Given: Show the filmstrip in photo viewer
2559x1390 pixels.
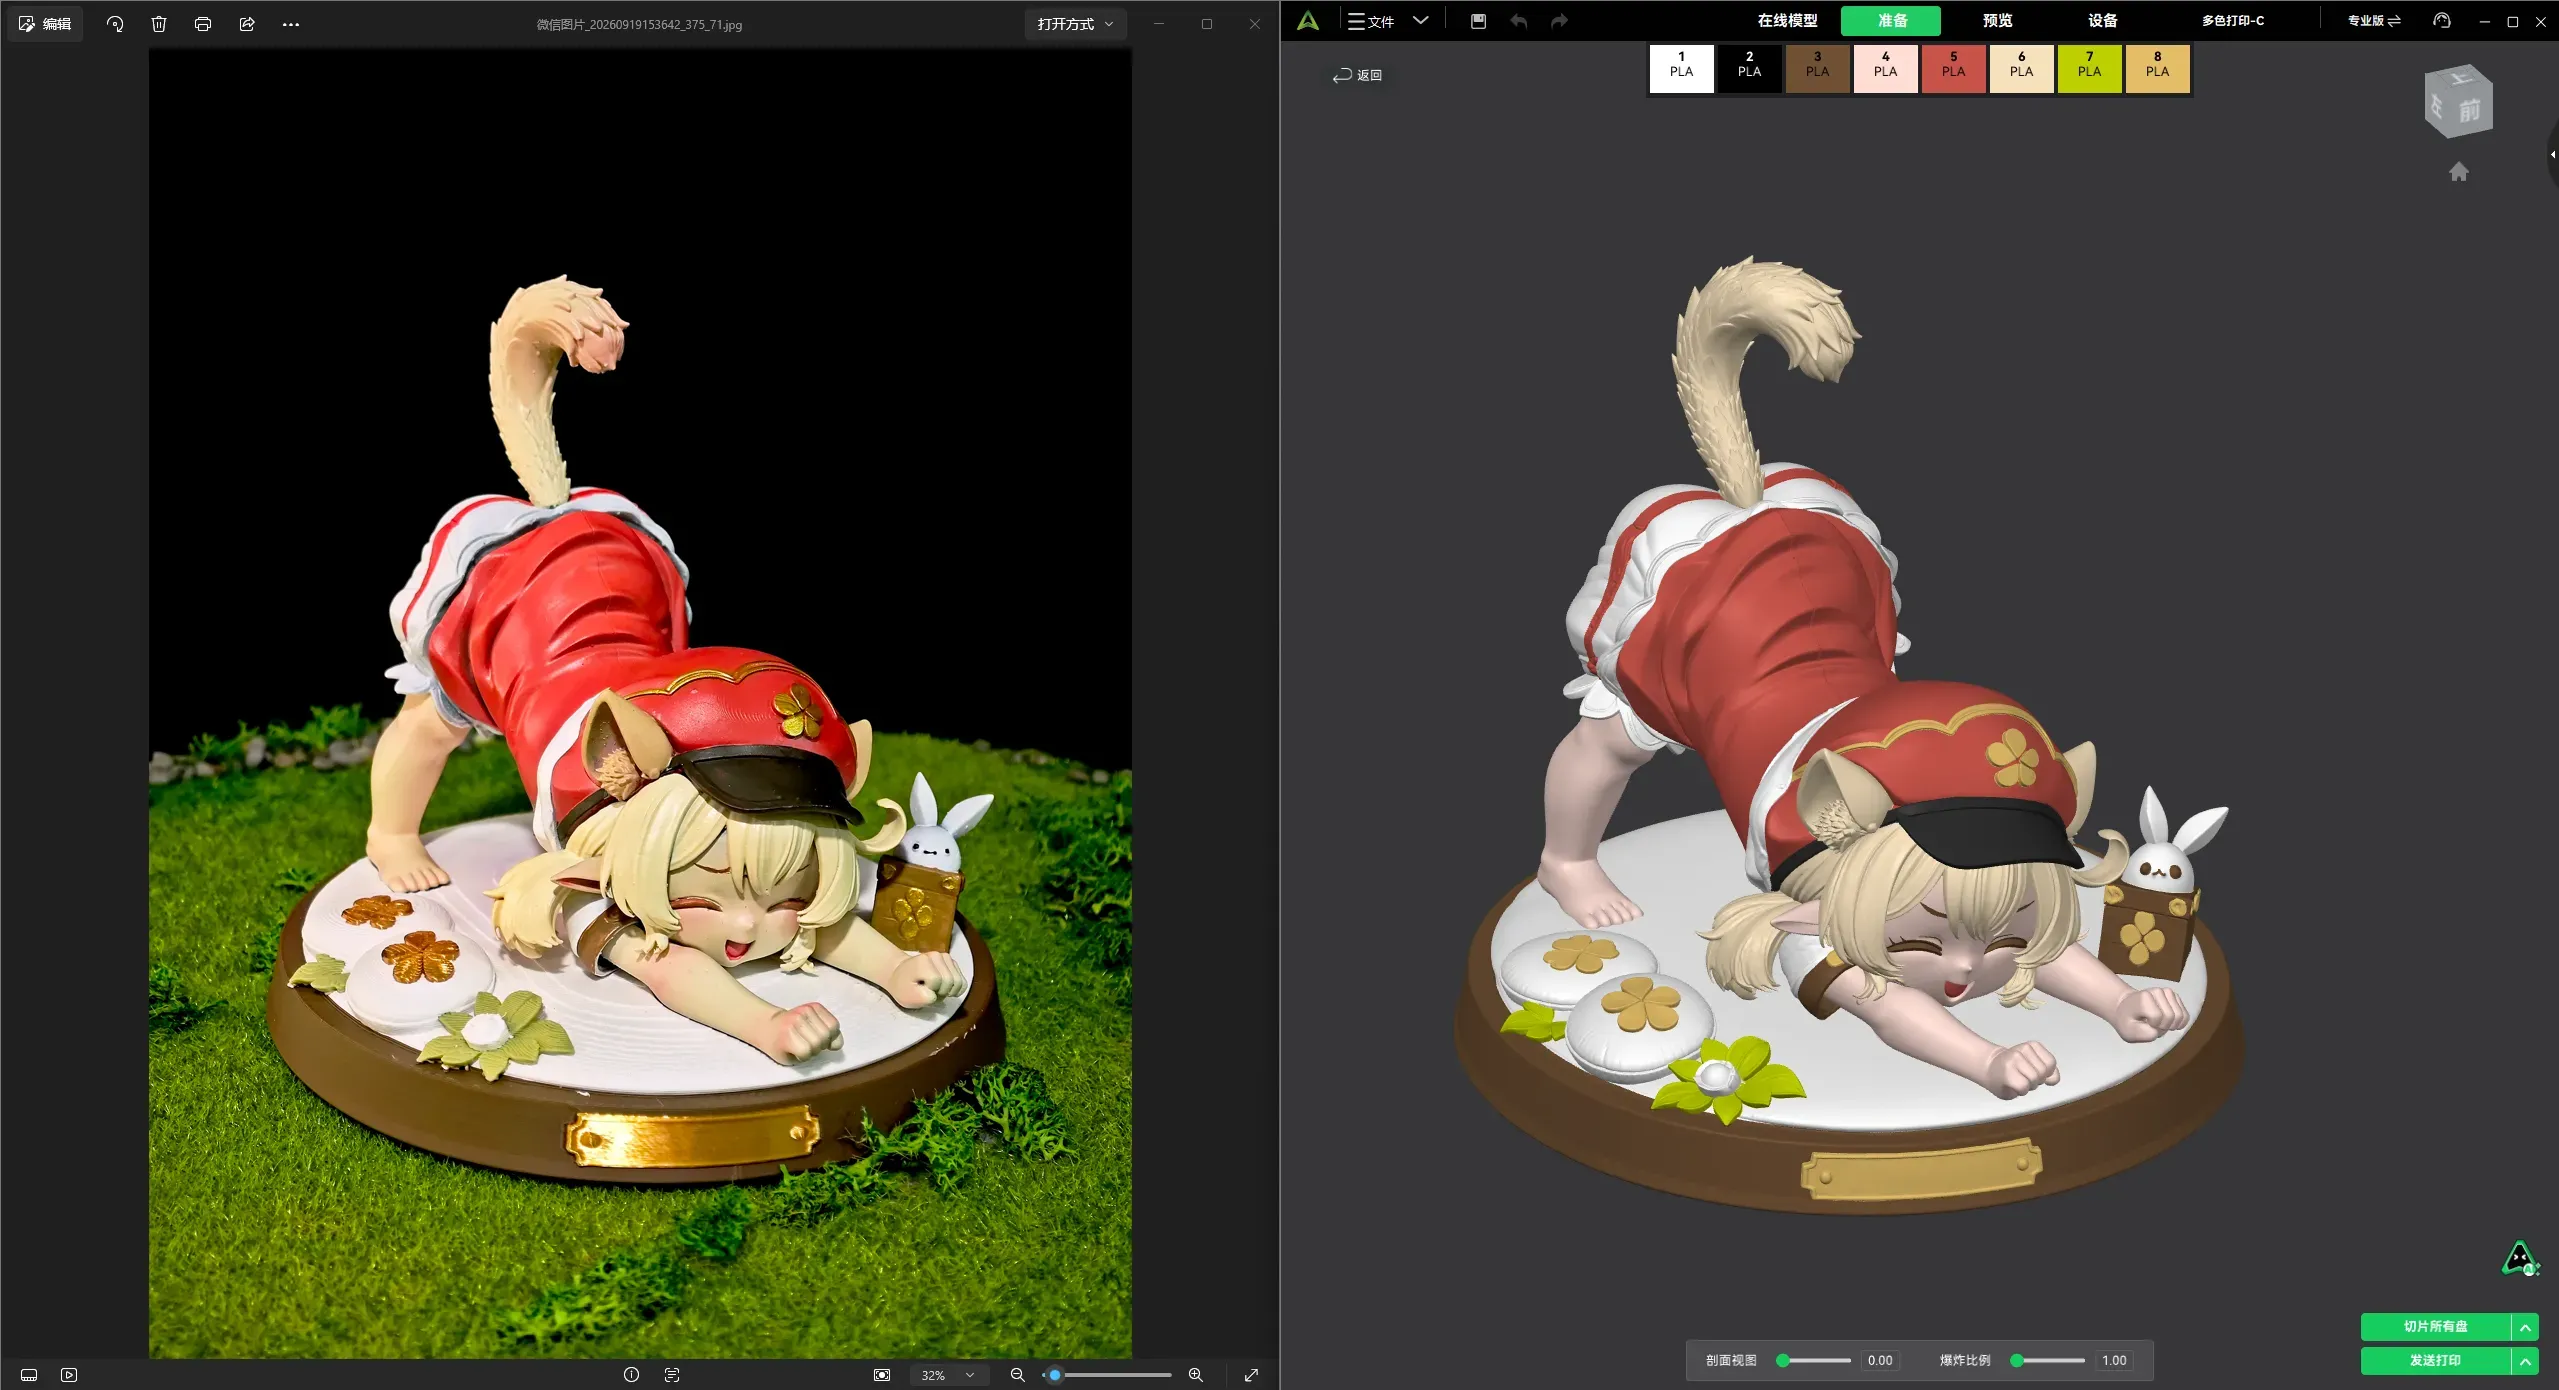Looking at the screenshot, I should [29, 1375].
